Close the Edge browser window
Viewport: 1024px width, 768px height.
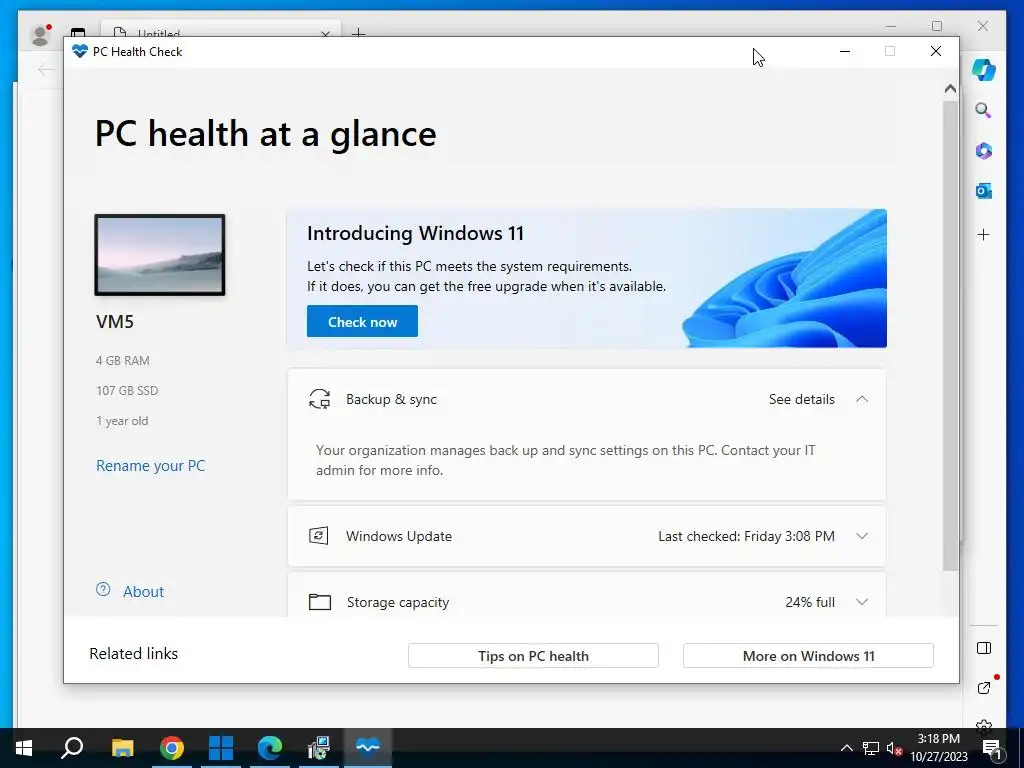983,26
